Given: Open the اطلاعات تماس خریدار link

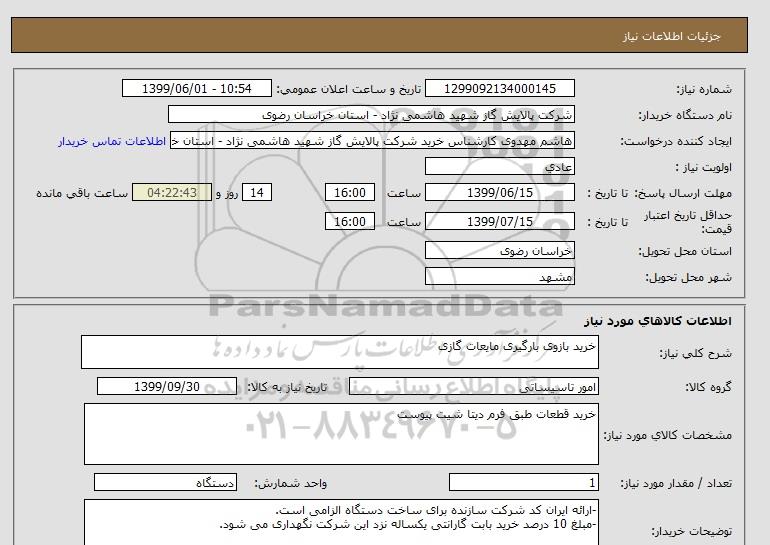Looking at the screenshot, I should coord(112,141).
